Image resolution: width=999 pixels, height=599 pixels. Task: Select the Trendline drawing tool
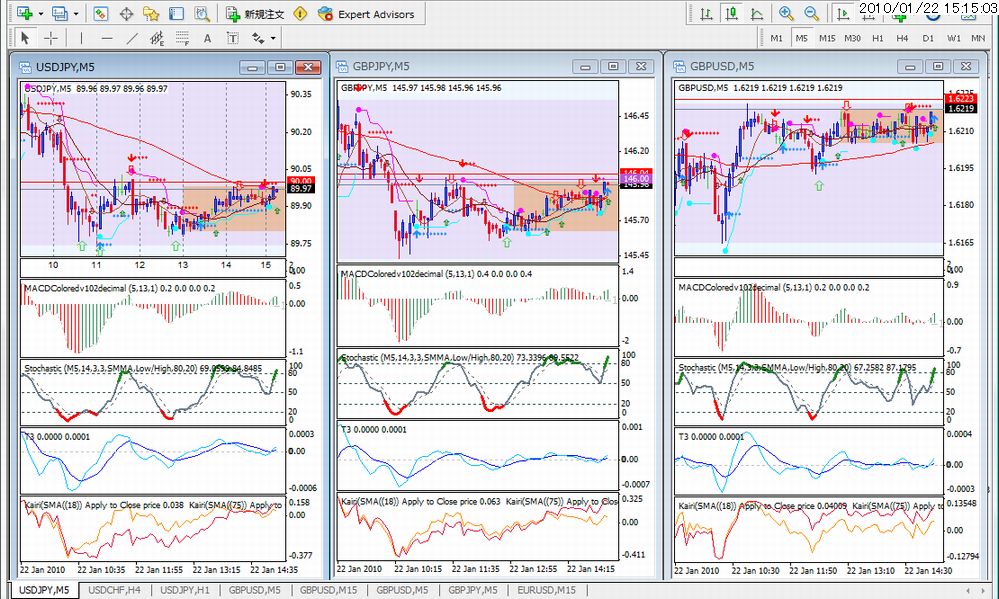click(x=131, y=38)
